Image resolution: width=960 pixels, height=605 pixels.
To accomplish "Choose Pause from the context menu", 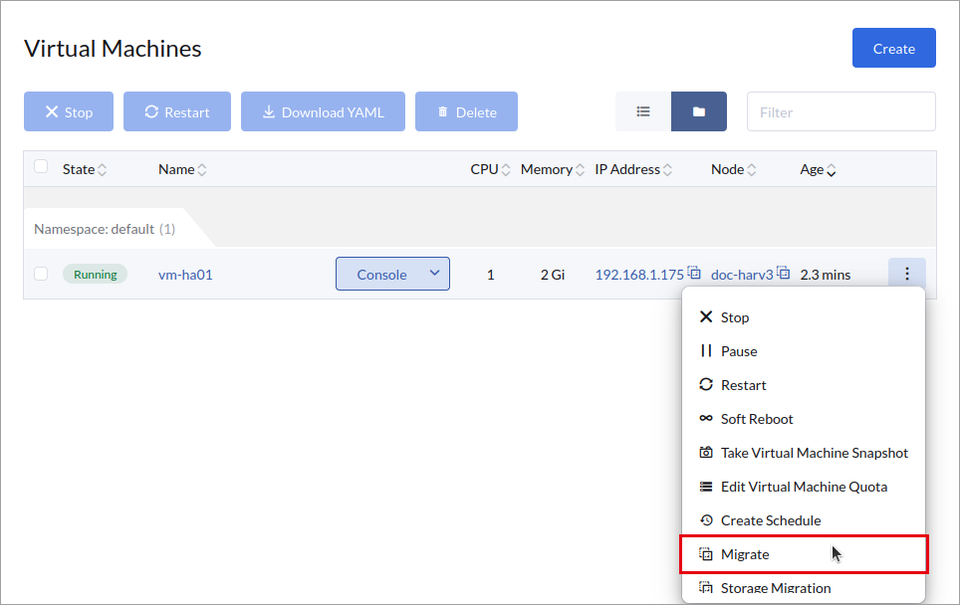I will 803,351.
